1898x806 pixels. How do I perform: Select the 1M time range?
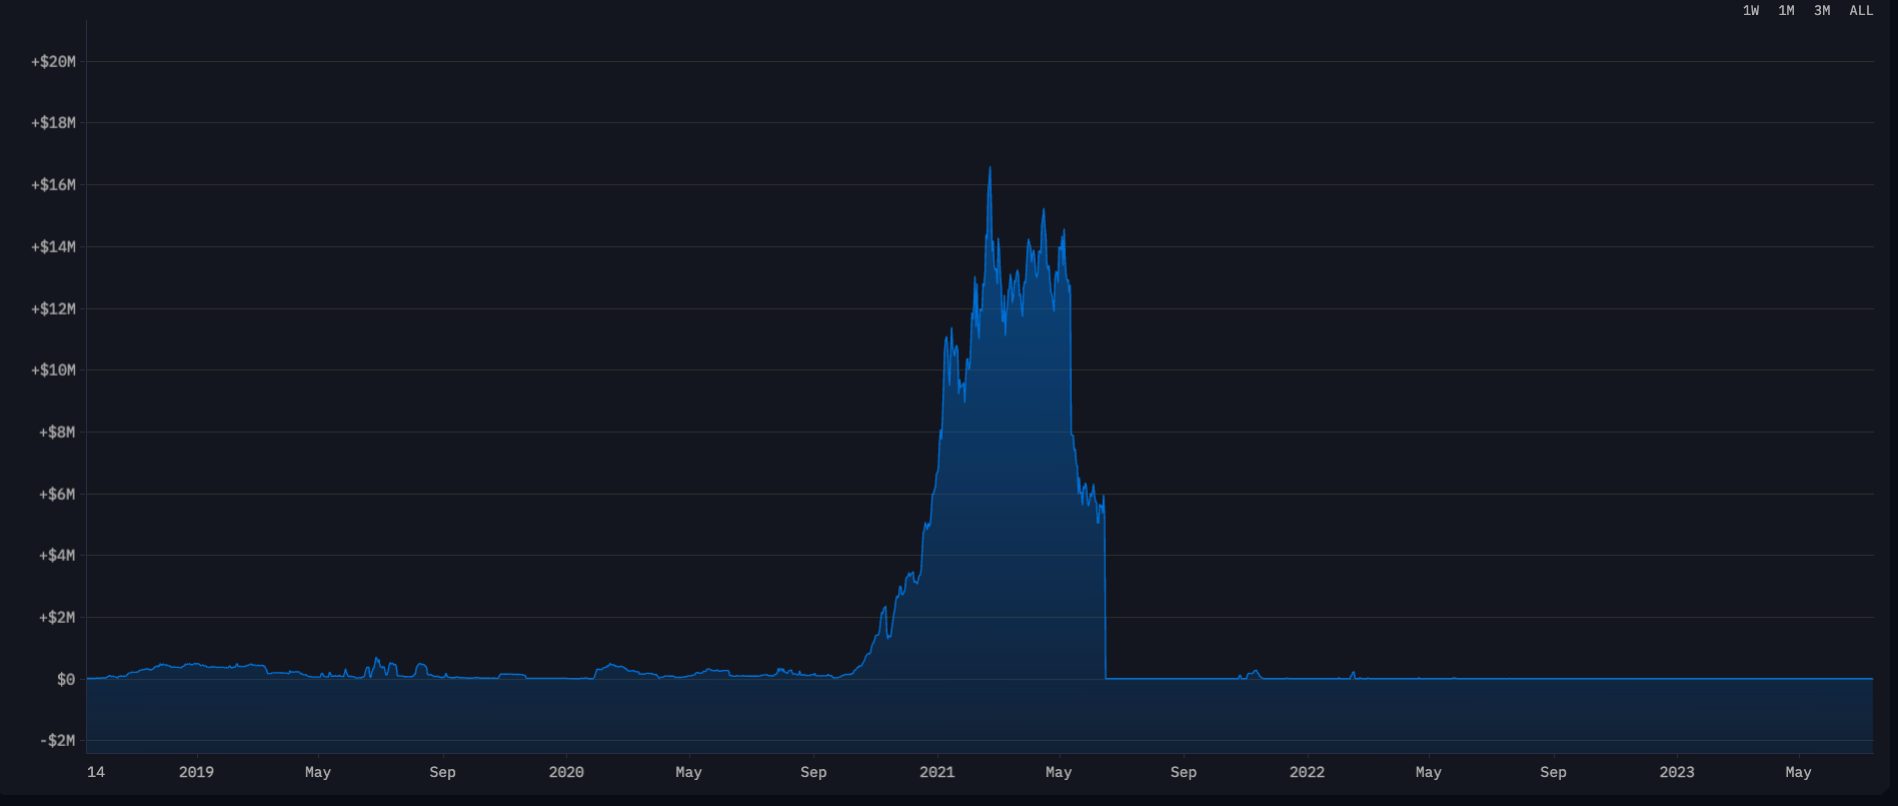click(x=1786, y=11)
